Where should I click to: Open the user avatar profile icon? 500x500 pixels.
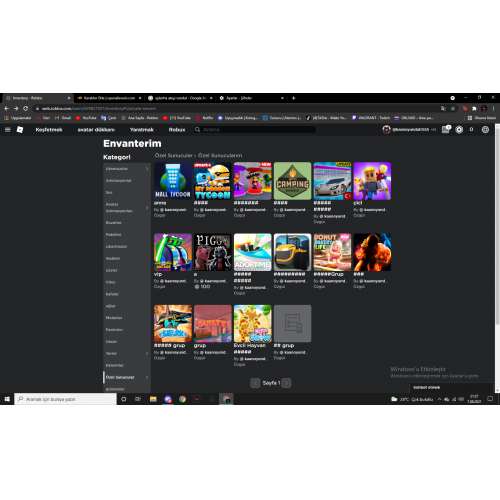coord(386,130)
